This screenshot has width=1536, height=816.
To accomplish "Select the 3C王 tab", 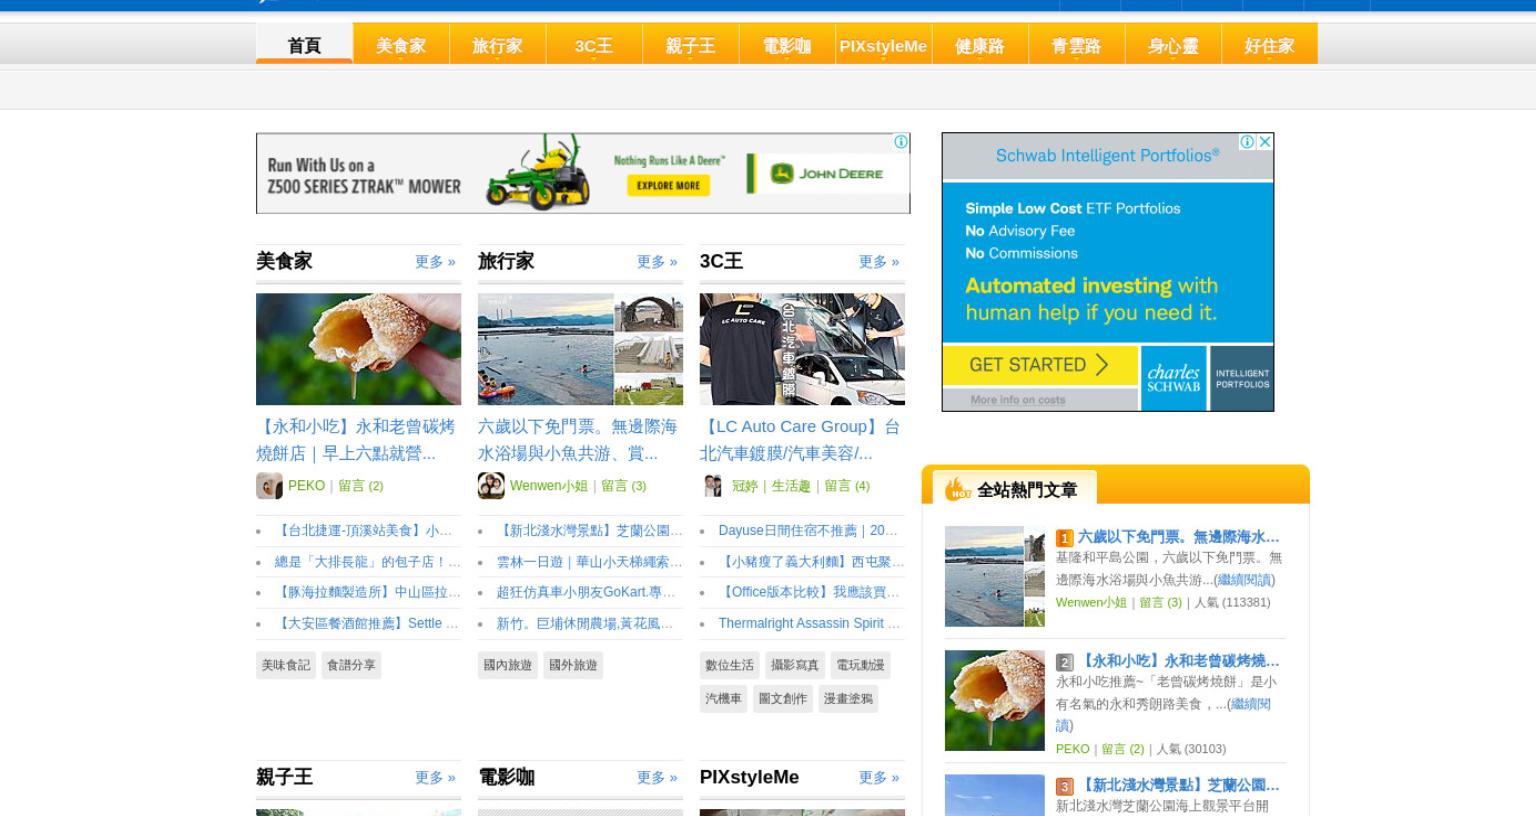I will point(594,45).
